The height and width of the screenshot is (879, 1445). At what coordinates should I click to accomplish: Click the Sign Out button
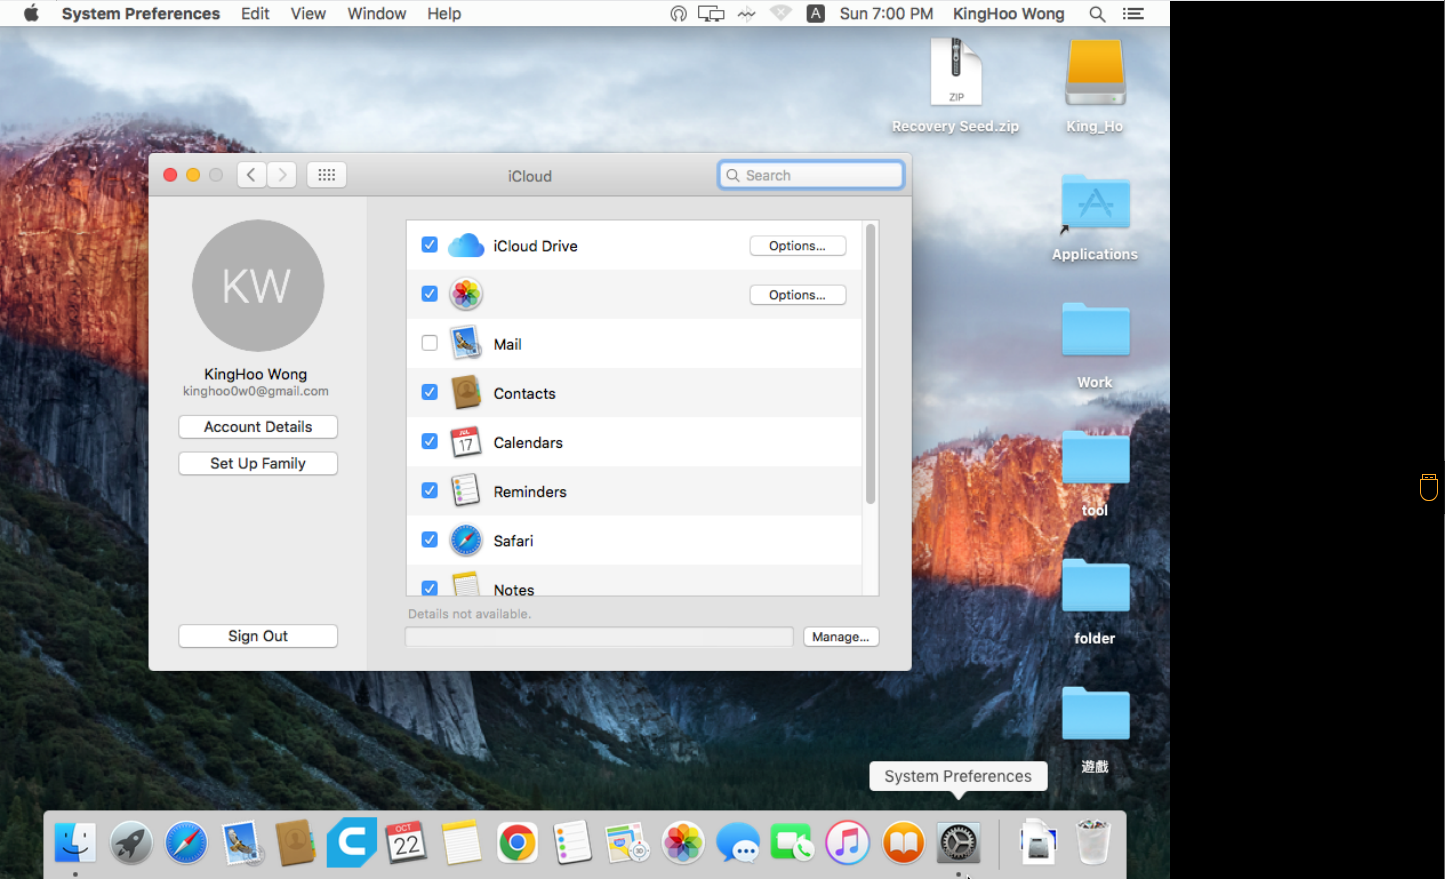point(258,636)
